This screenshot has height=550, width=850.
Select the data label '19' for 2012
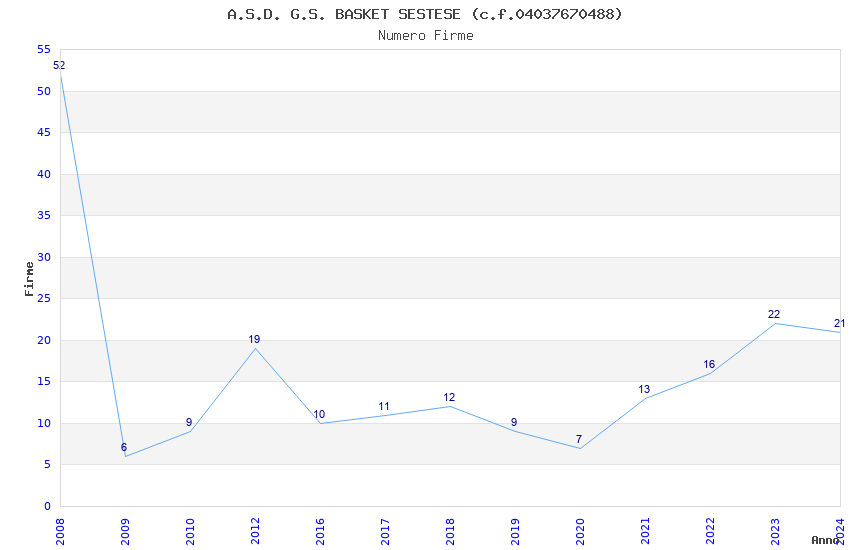(254, 340)
